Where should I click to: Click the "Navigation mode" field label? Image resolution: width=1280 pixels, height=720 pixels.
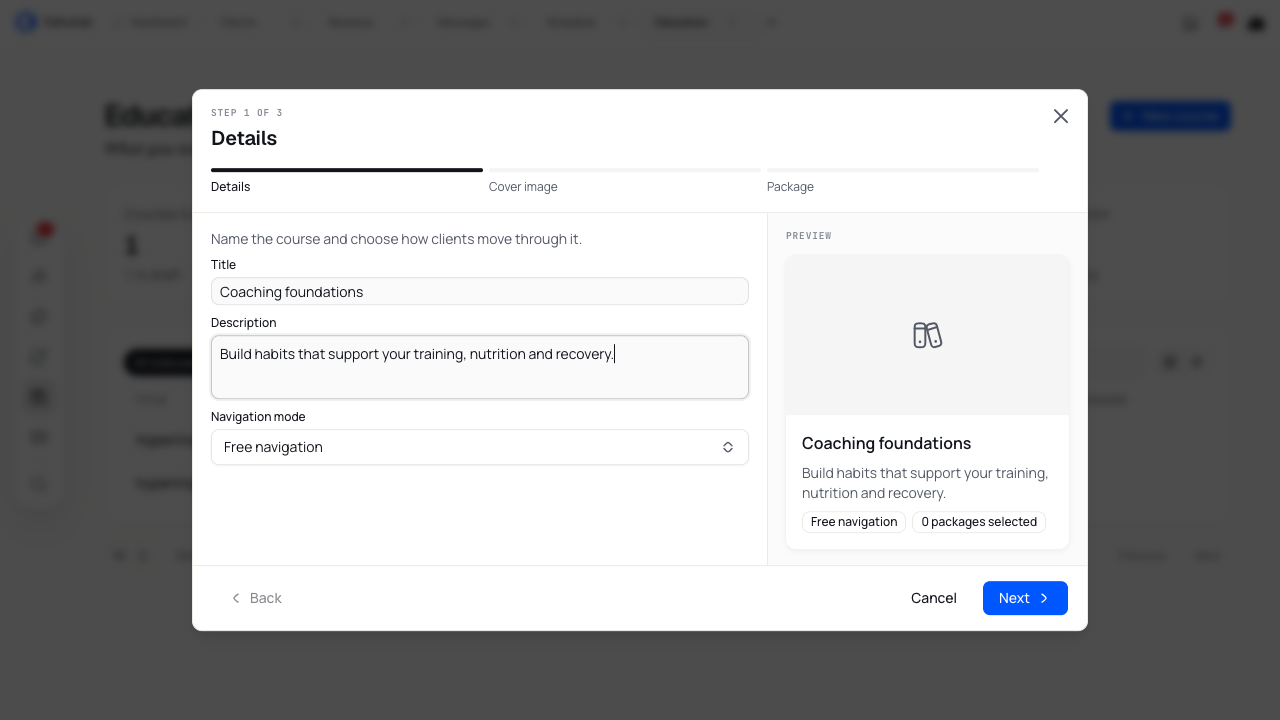(x=258, y=416)
